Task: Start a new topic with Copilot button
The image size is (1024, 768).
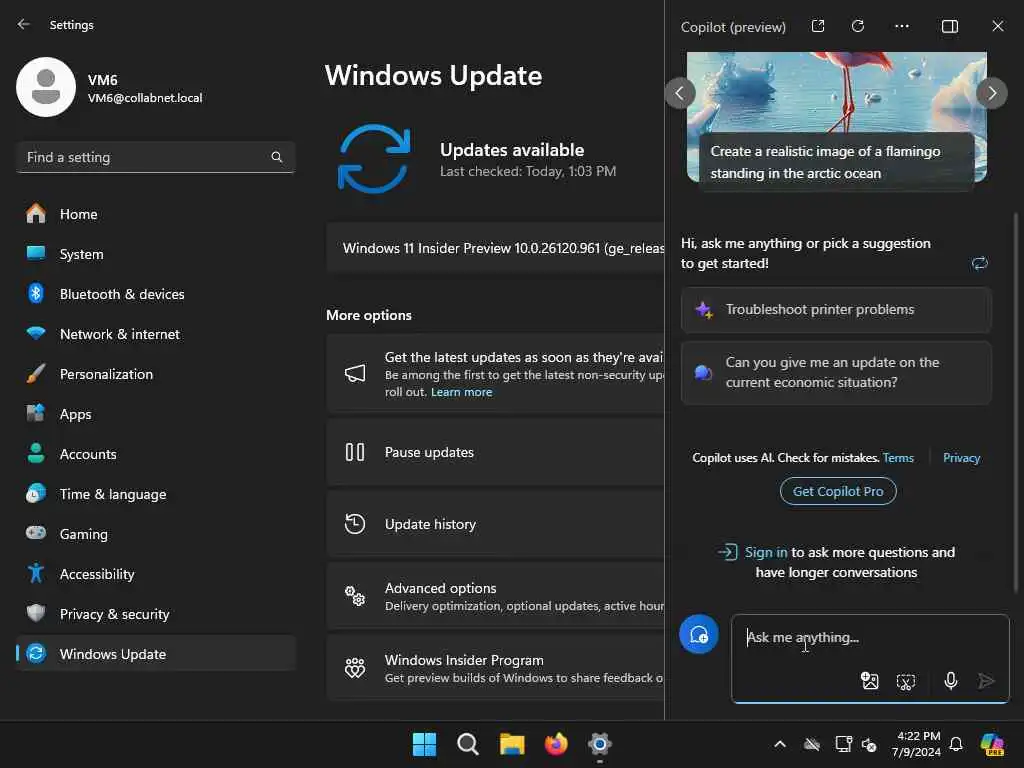Action: 699,634
